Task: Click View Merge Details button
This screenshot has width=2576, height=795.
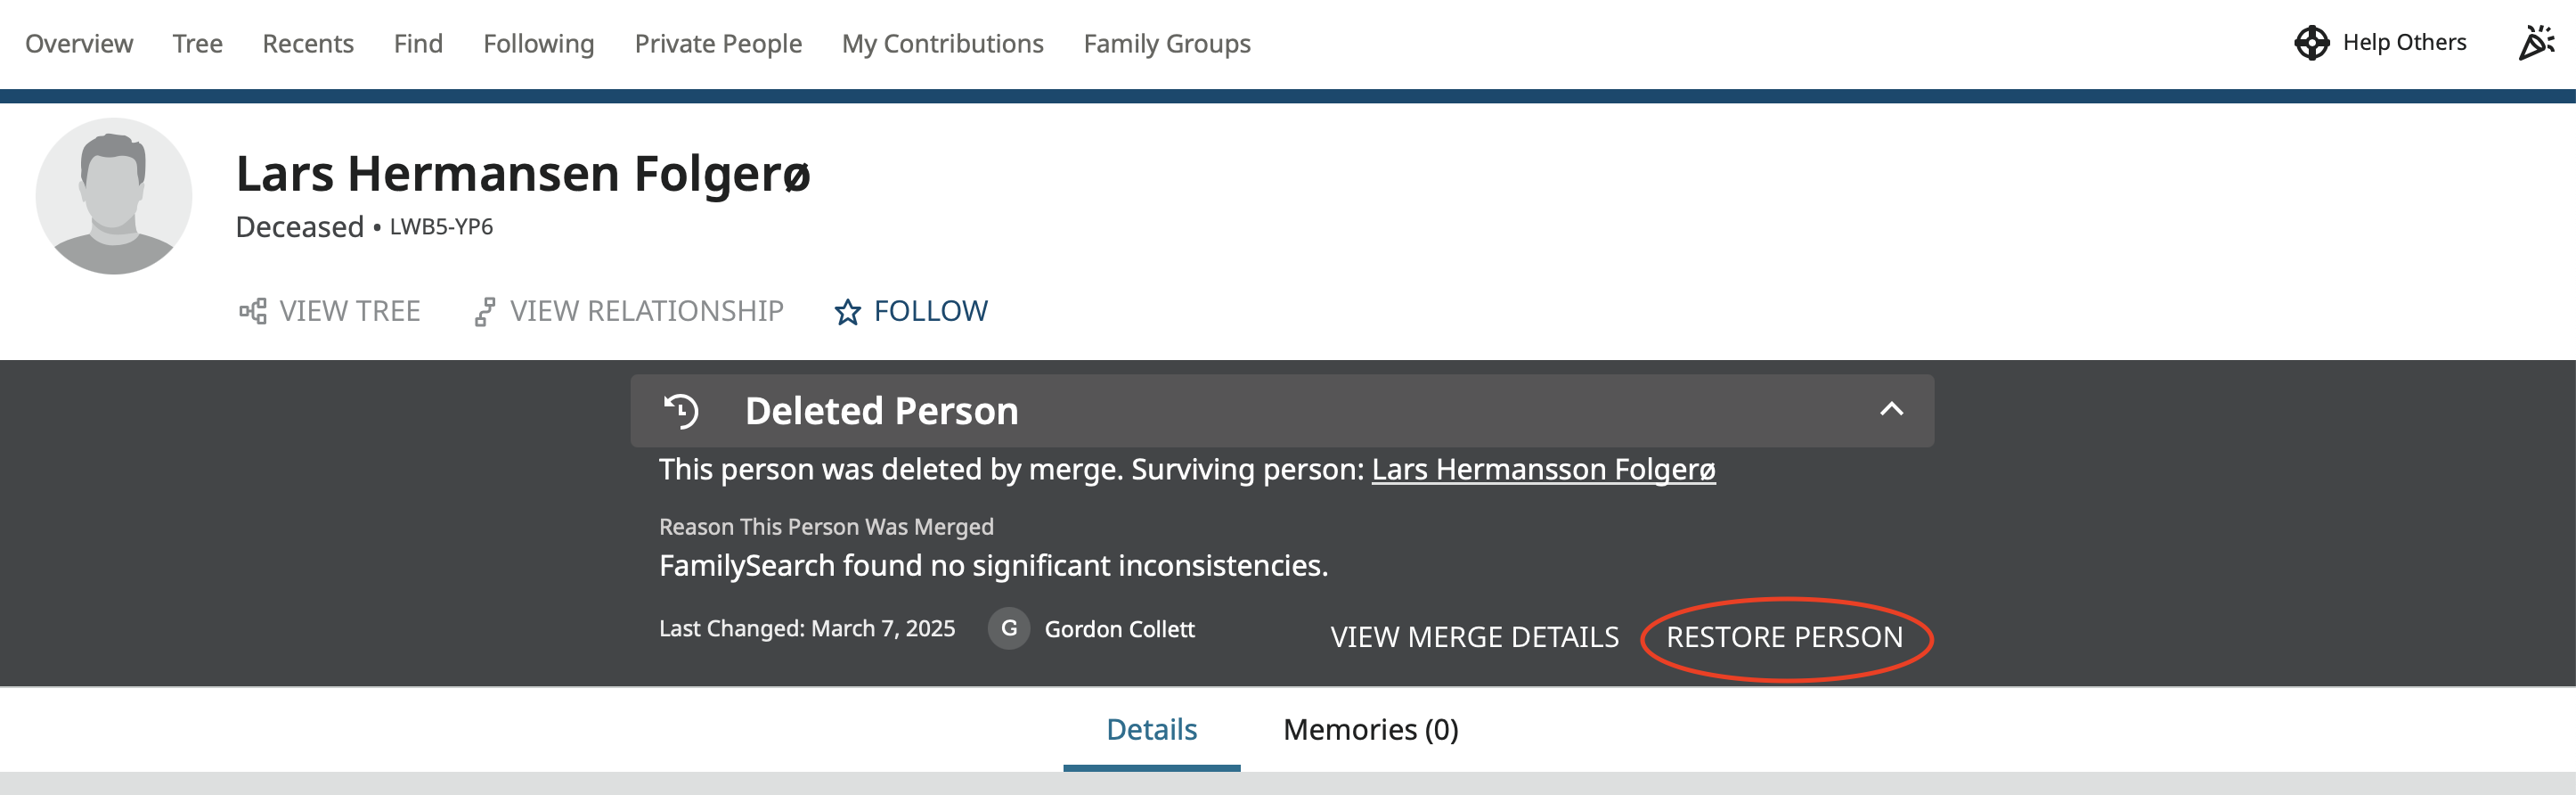Action: 1474,637
